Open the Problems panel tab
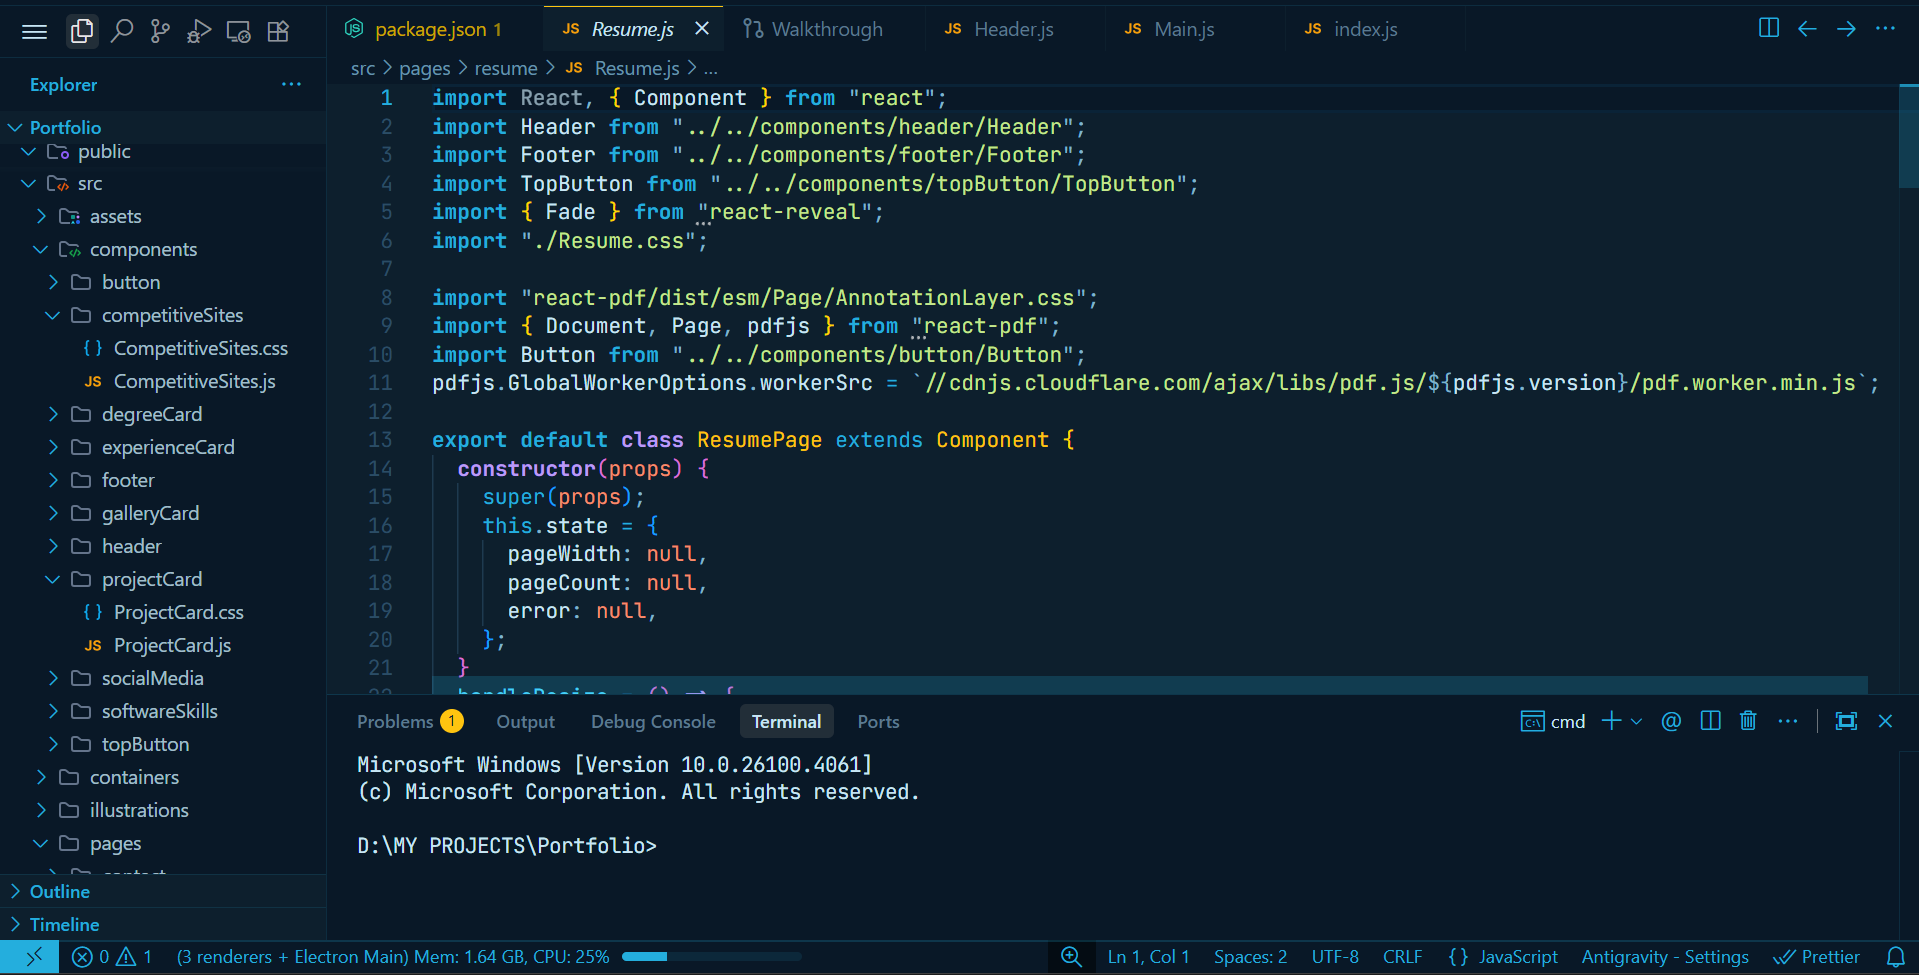Viewport: 1919px width, 975px height. 409,721
